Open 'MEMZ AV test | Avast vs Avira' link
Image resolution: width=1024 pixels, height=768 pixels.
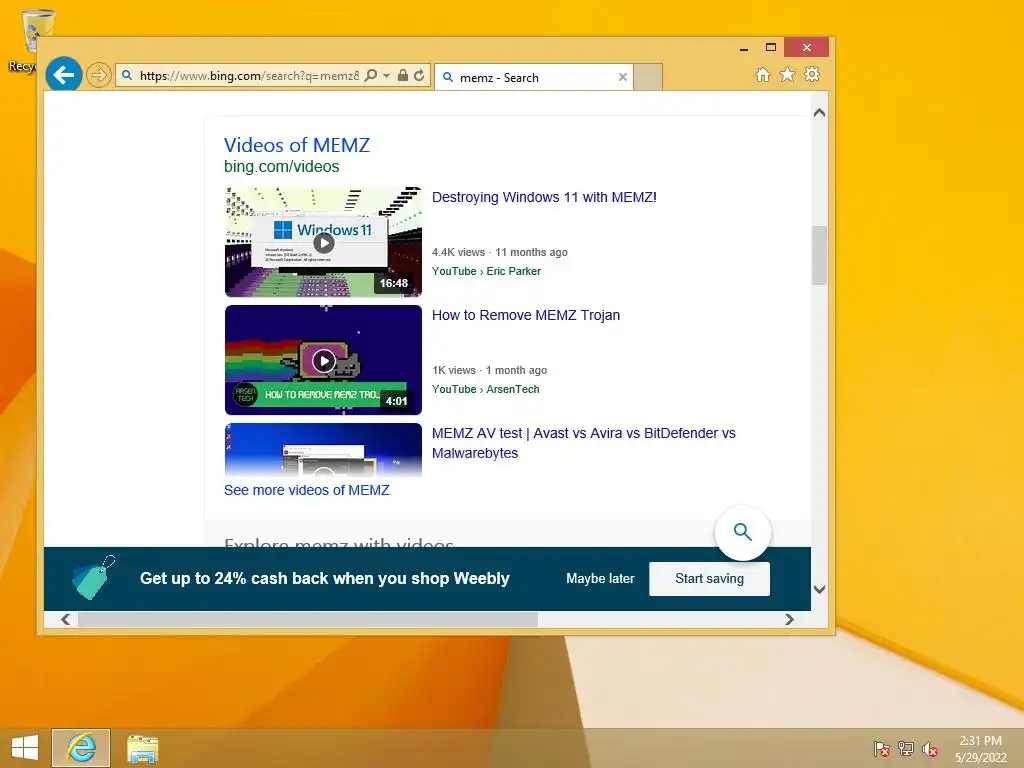(x=583, y=443)
